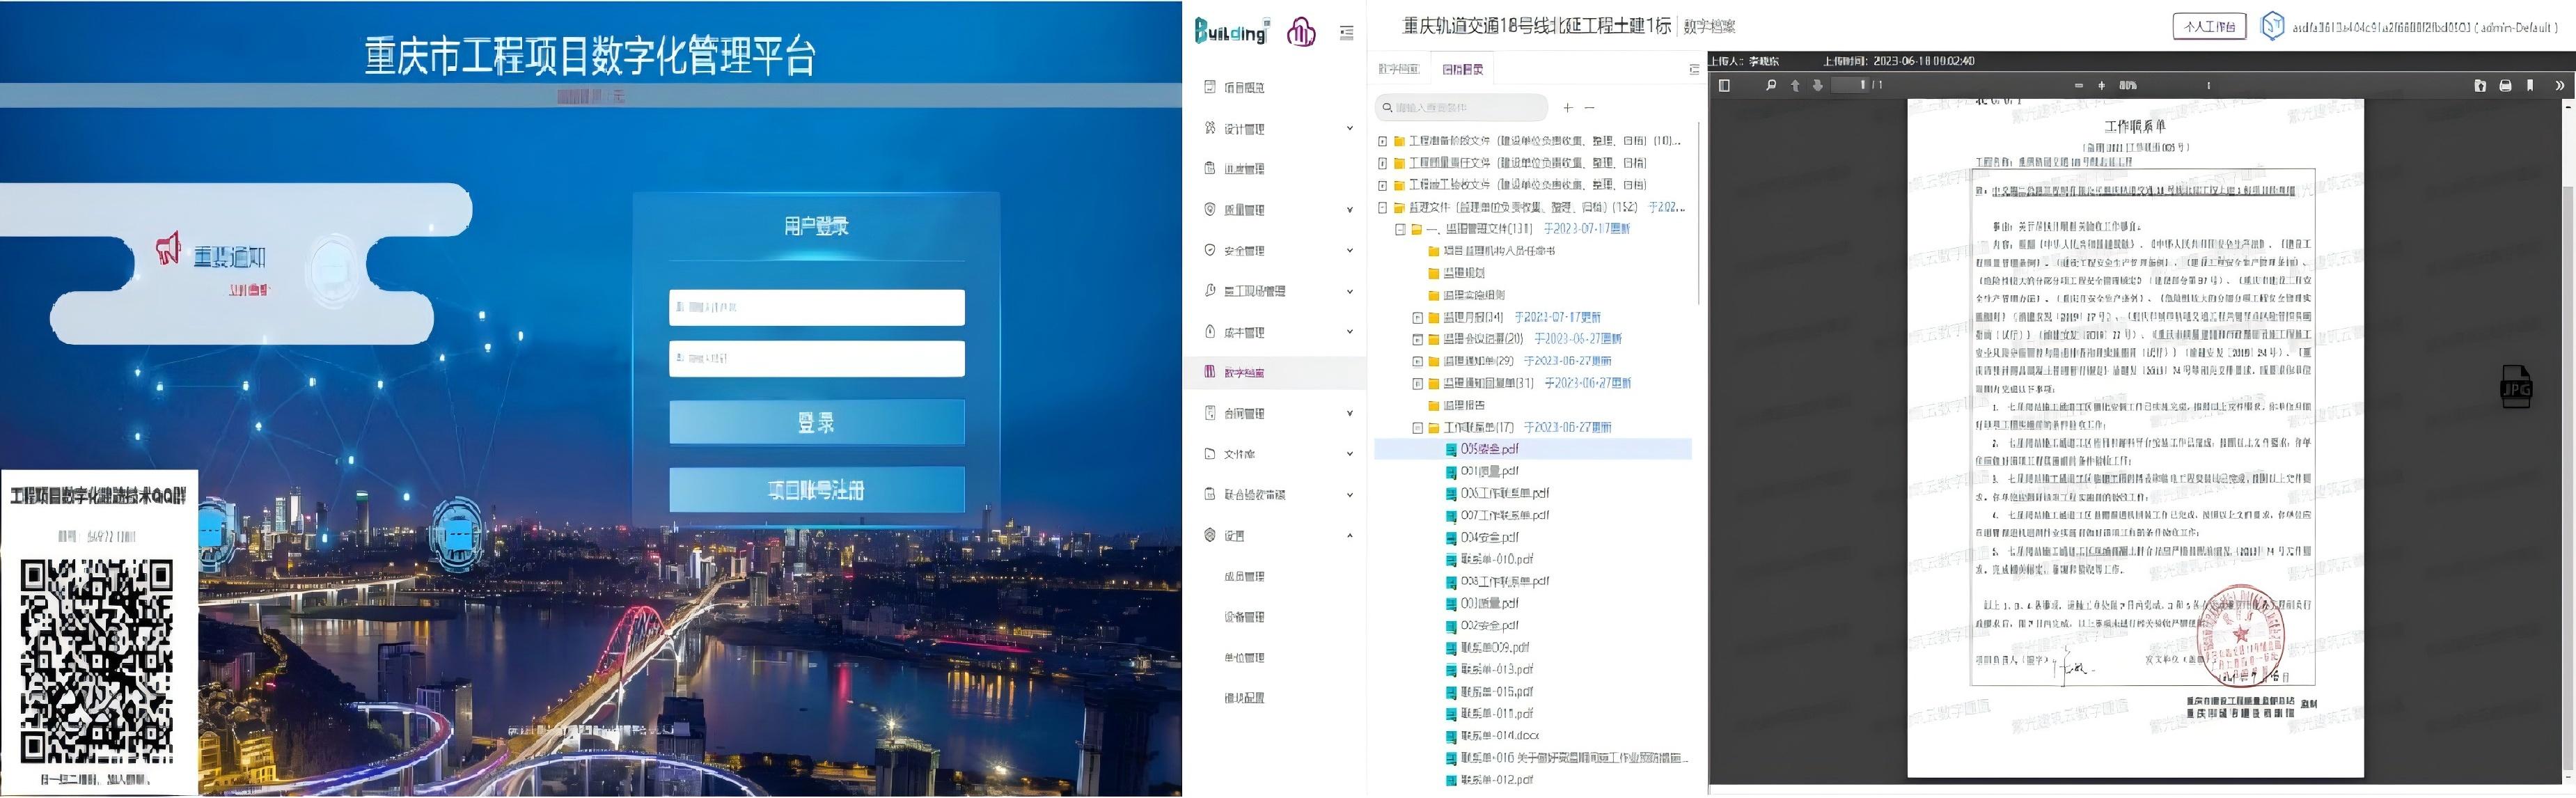Screen dimensions: 2576x798
Task: Expand the 监理会议纪要(20) folder node
Action: 1417,340
